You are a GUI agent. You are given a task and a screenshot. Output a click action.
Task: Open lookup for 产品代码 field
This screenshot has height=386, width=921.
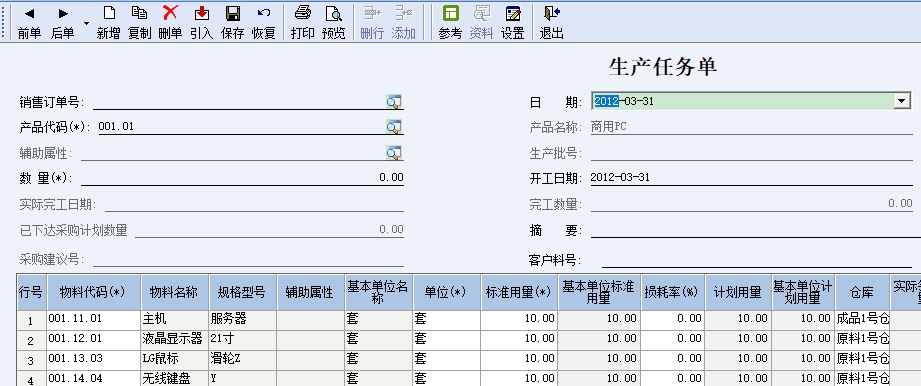tap(394, 126)
